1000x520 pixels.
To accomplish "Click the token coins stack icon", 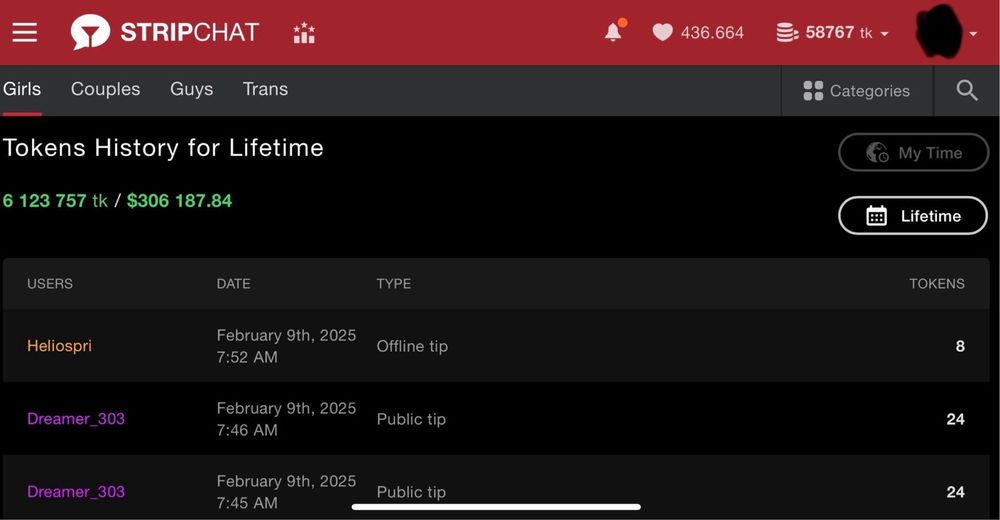I will click(x=787, y=33).
